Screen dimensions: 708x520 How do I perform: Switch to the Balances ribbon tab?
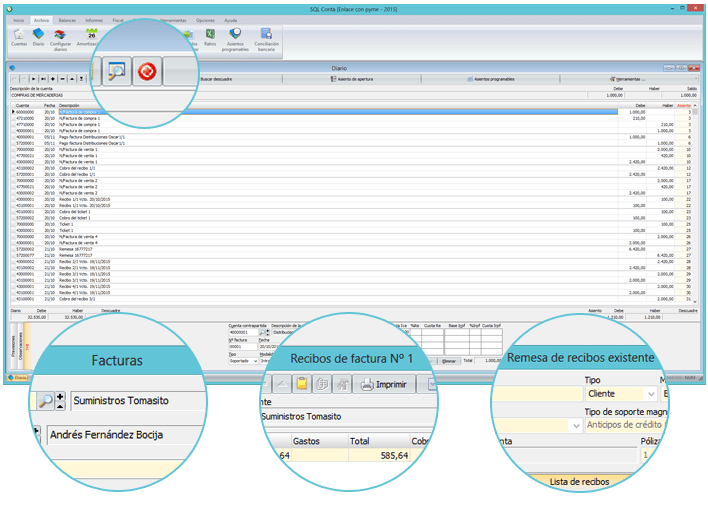pos(67,19)
